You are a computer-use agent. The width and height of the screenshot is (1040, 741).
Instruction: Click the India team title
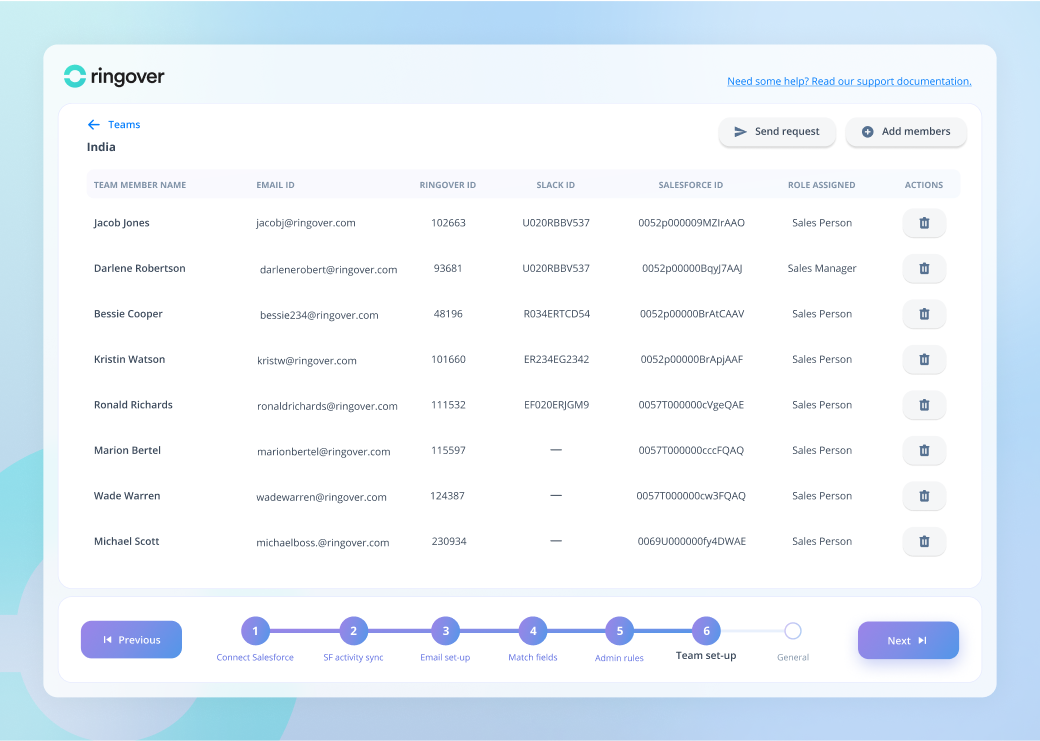pyautogui.click(x=101, y=147)
